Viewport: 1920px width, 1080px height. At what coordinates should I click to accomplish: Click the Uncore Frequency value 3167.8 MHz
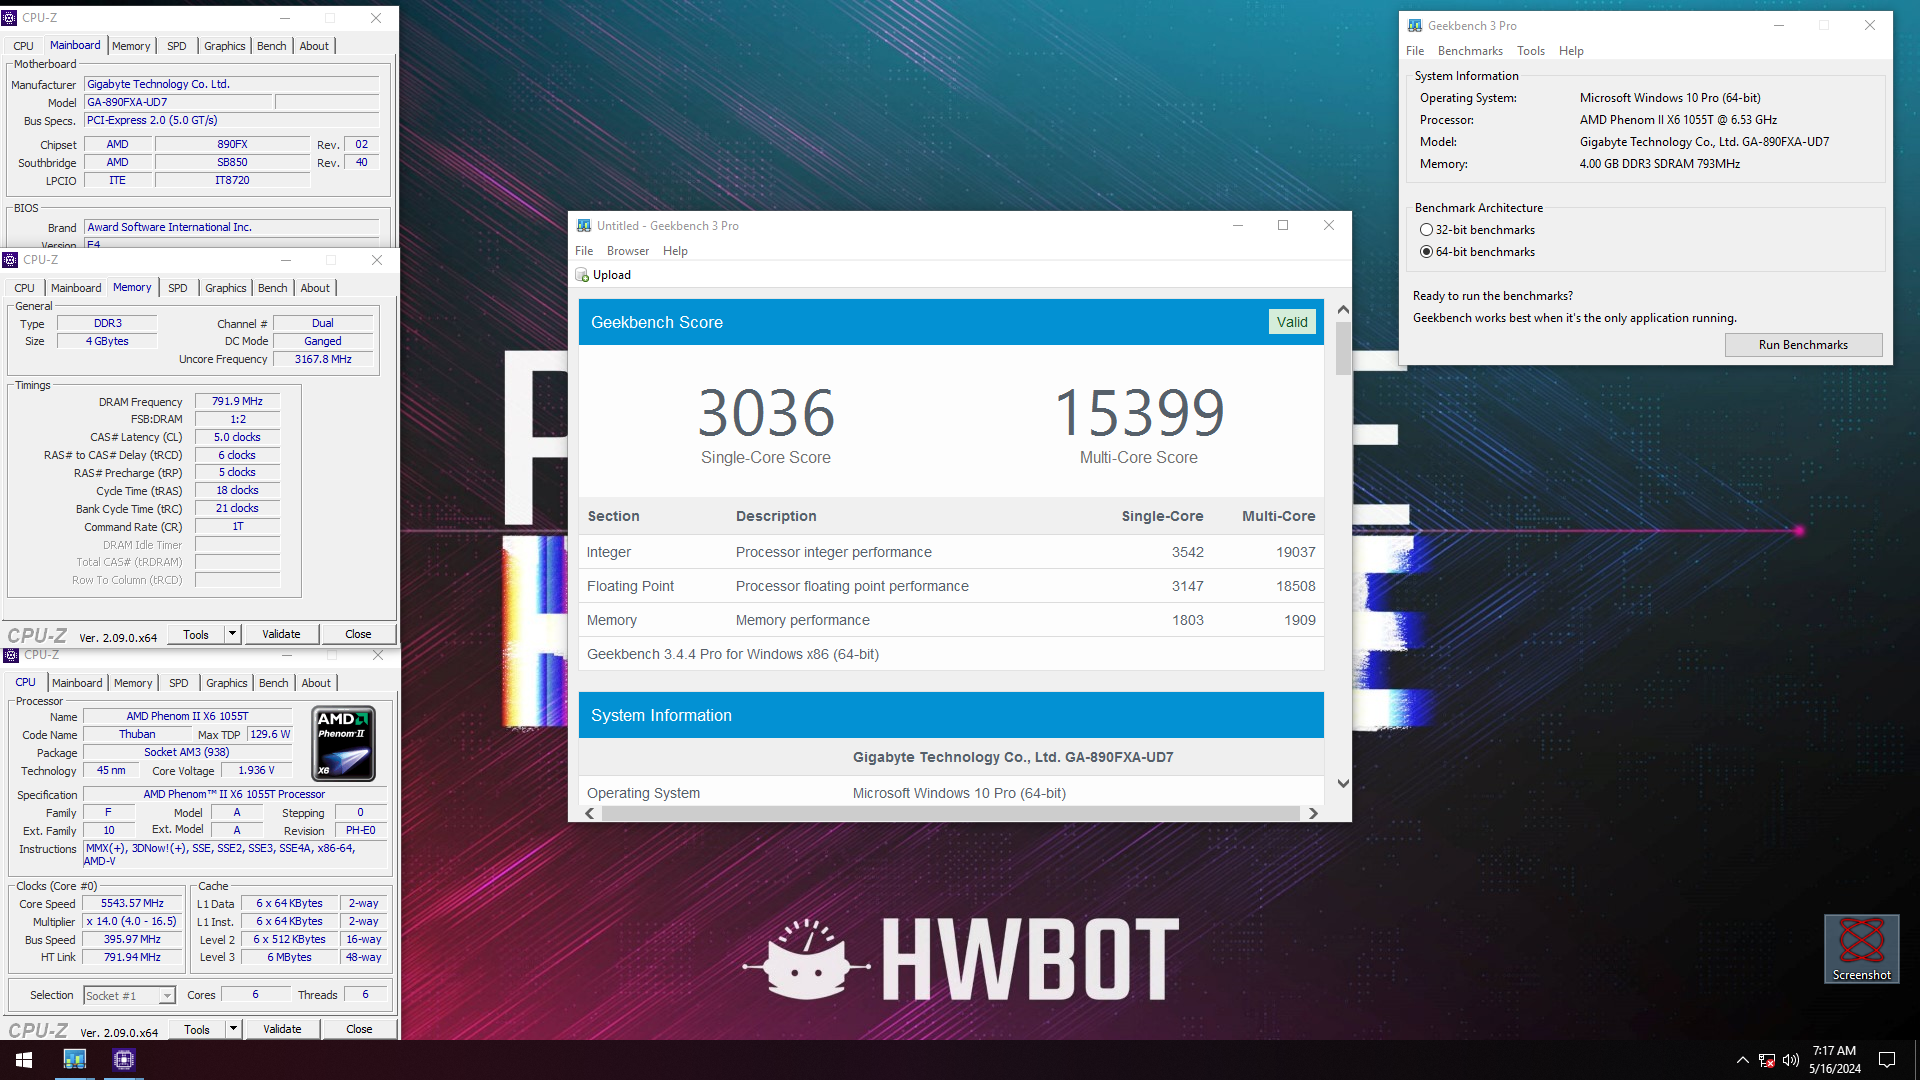(323, 359)
